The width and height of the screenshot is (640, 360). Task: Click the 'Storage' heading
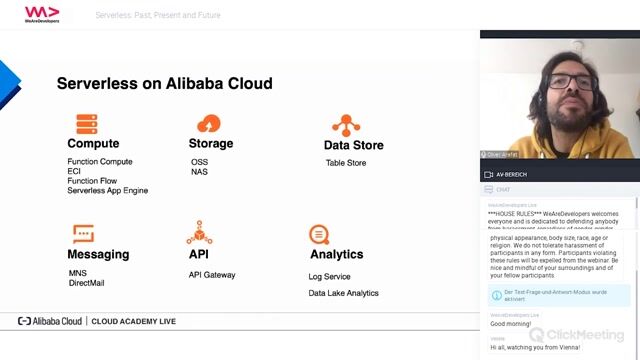tap(211, 143)
